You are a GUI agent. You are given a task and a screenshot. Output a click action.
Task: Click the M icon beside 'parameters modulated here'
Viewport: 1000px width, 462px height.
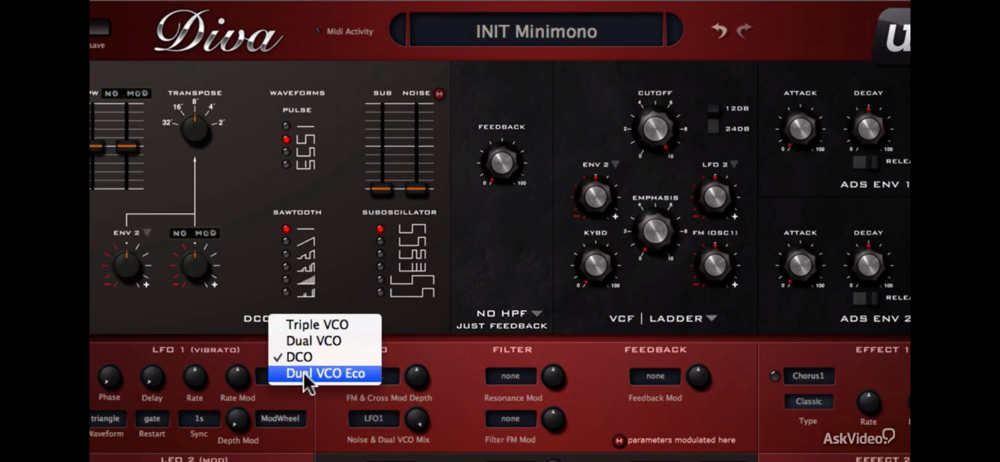pyautogui.click(x=619, y=440)
